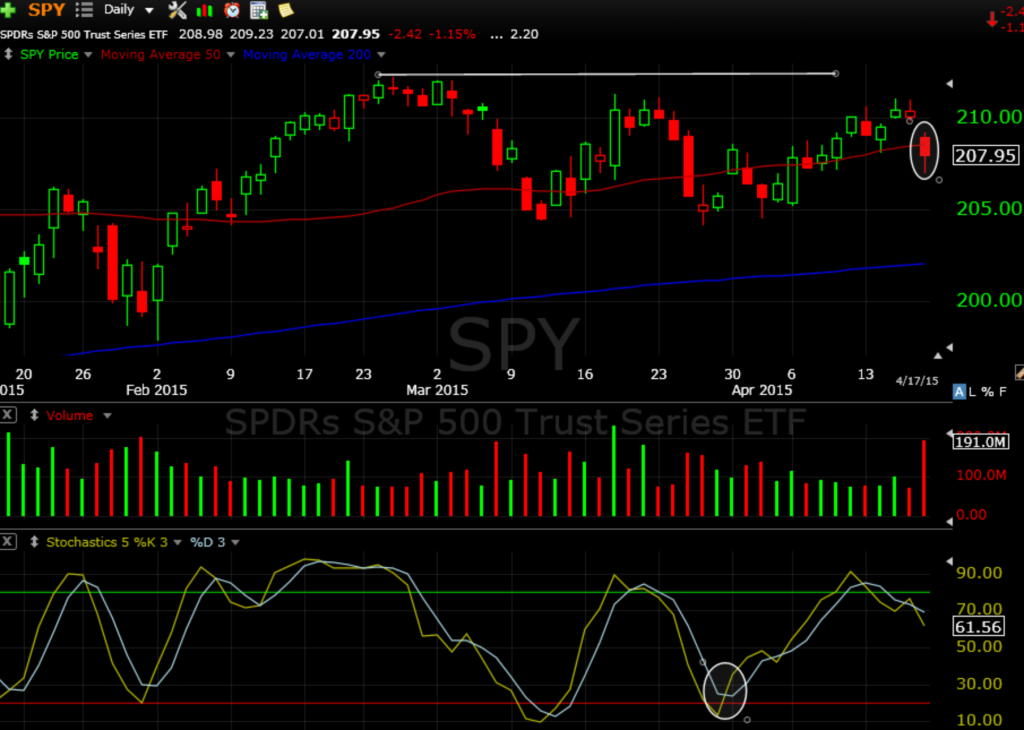This screenshot has height=730, width=1024.
Task: Switch to logarithmic scale L button
Action: 972,392
